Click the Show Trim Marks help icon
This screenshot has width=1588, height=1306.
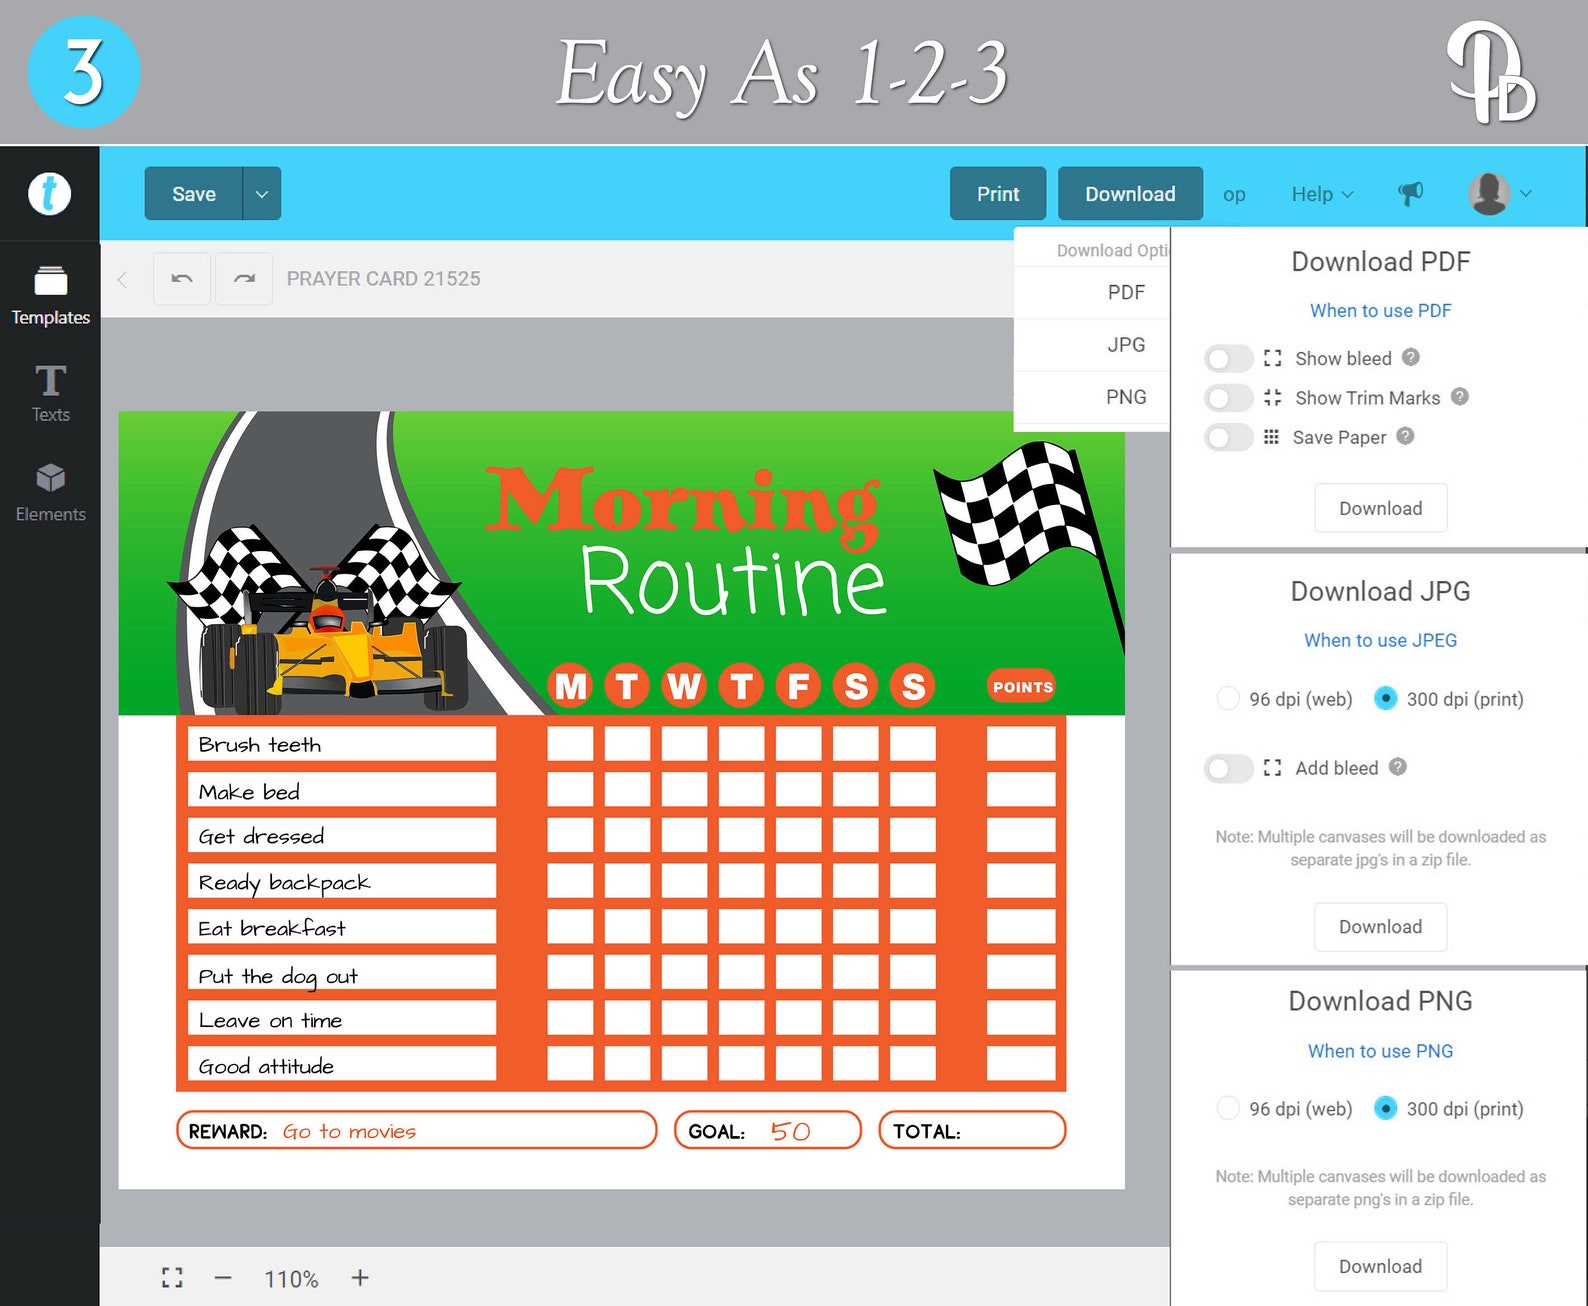click(x=1459, y=396)
